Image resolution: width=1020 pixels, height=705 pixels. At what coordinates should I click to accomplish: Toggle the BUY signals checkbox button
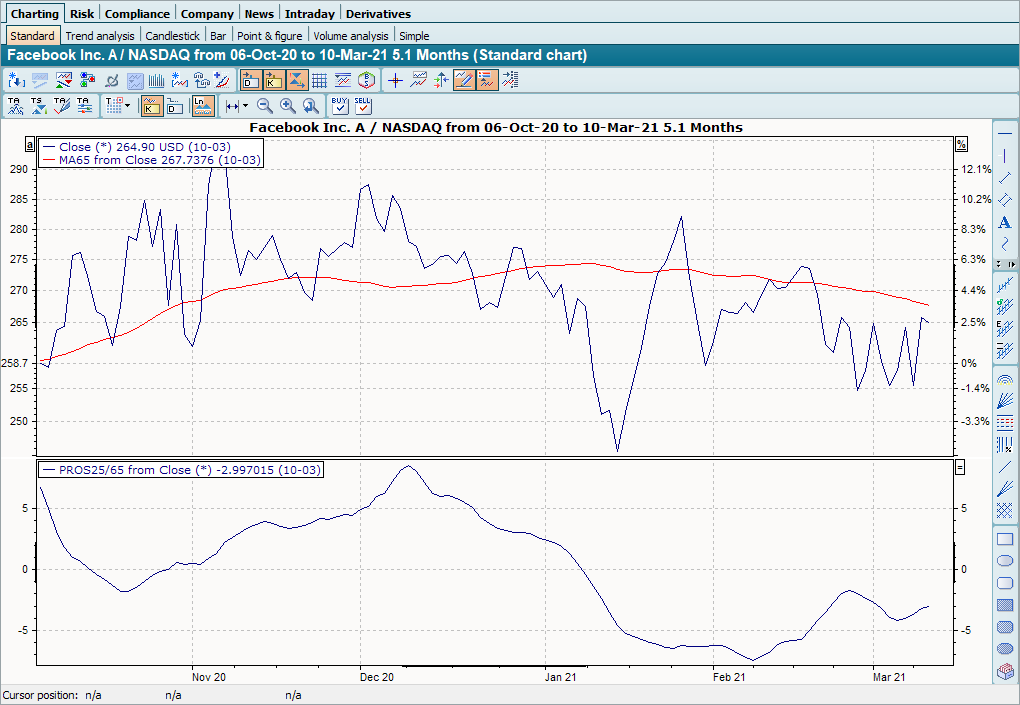coord(339,105)
